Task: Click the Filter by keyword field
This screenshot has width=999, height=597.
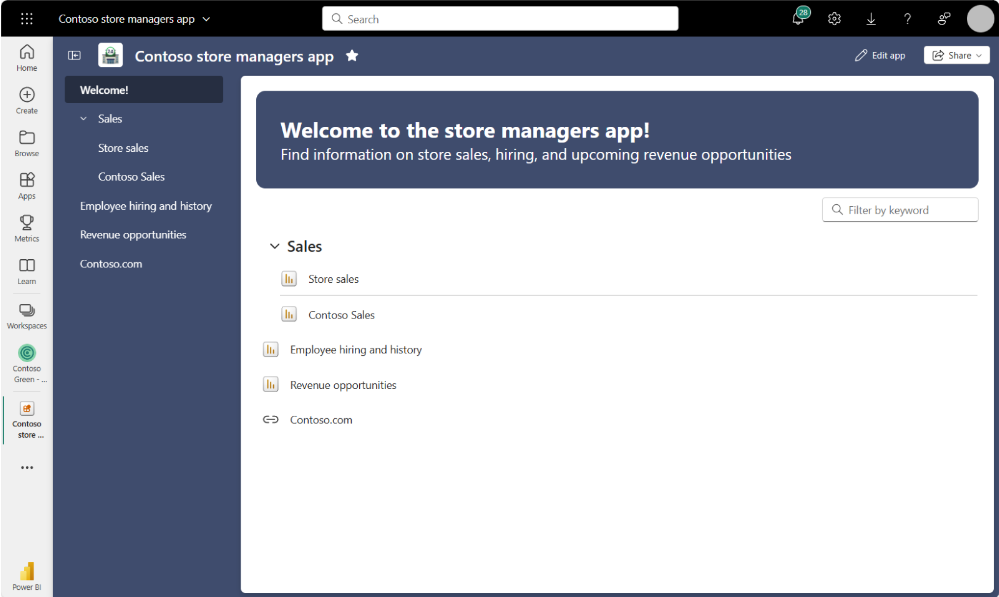Action: pos(899,209)
